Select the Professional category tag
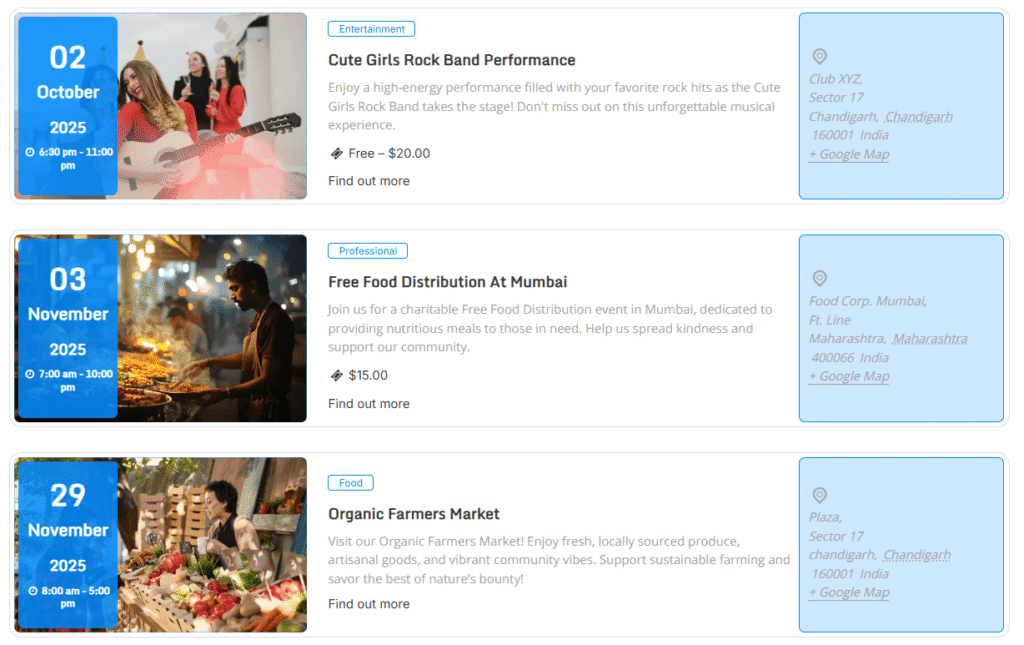The height and width of the screenshot is (645, 1024). (x=368, y=251)
